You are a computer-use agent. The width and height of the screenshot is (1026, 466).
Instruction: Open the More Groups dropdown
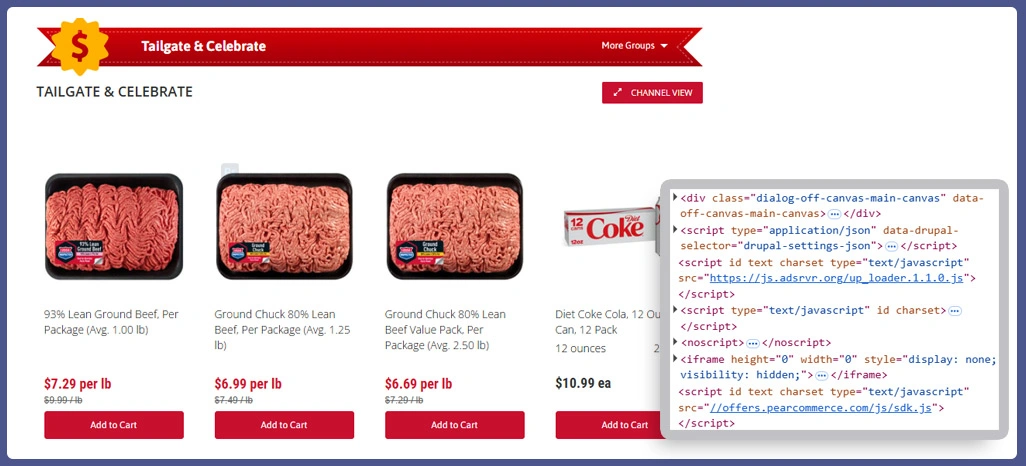634,46
